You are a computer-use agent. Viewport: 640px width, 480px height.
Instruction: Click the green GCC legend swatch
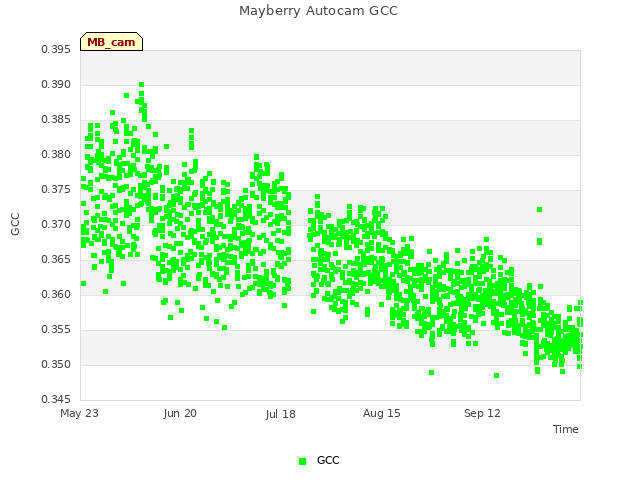302,461
